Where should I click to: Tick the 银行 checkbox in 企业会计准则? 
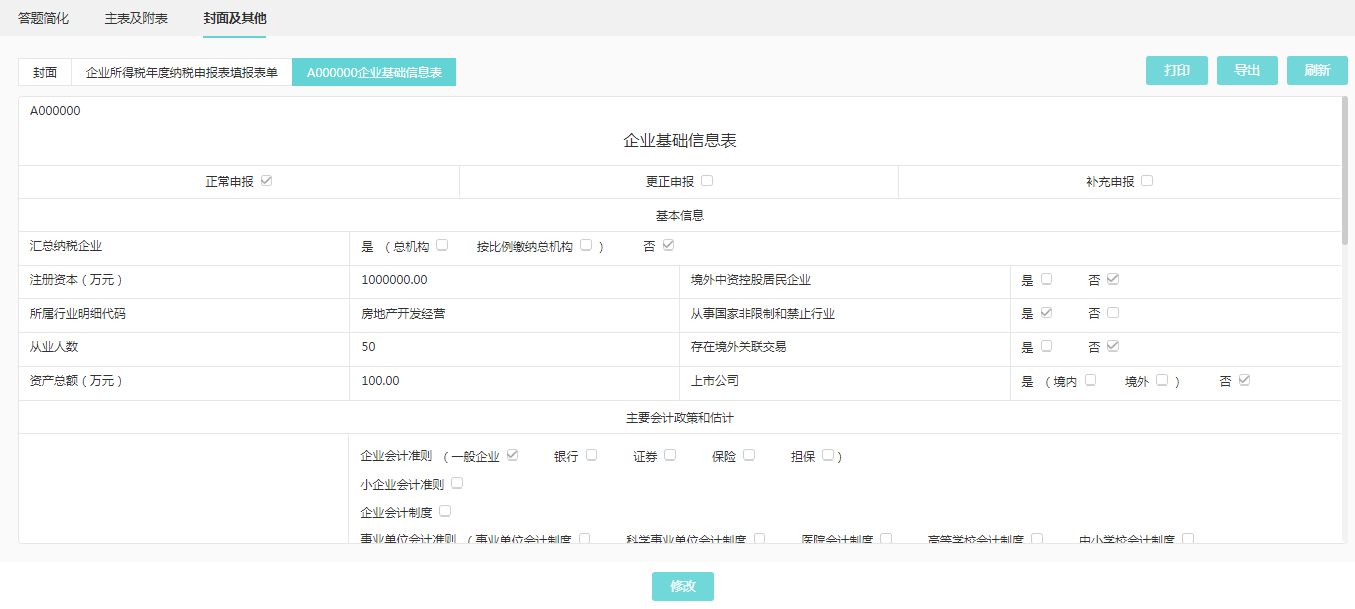click(591, 455)
